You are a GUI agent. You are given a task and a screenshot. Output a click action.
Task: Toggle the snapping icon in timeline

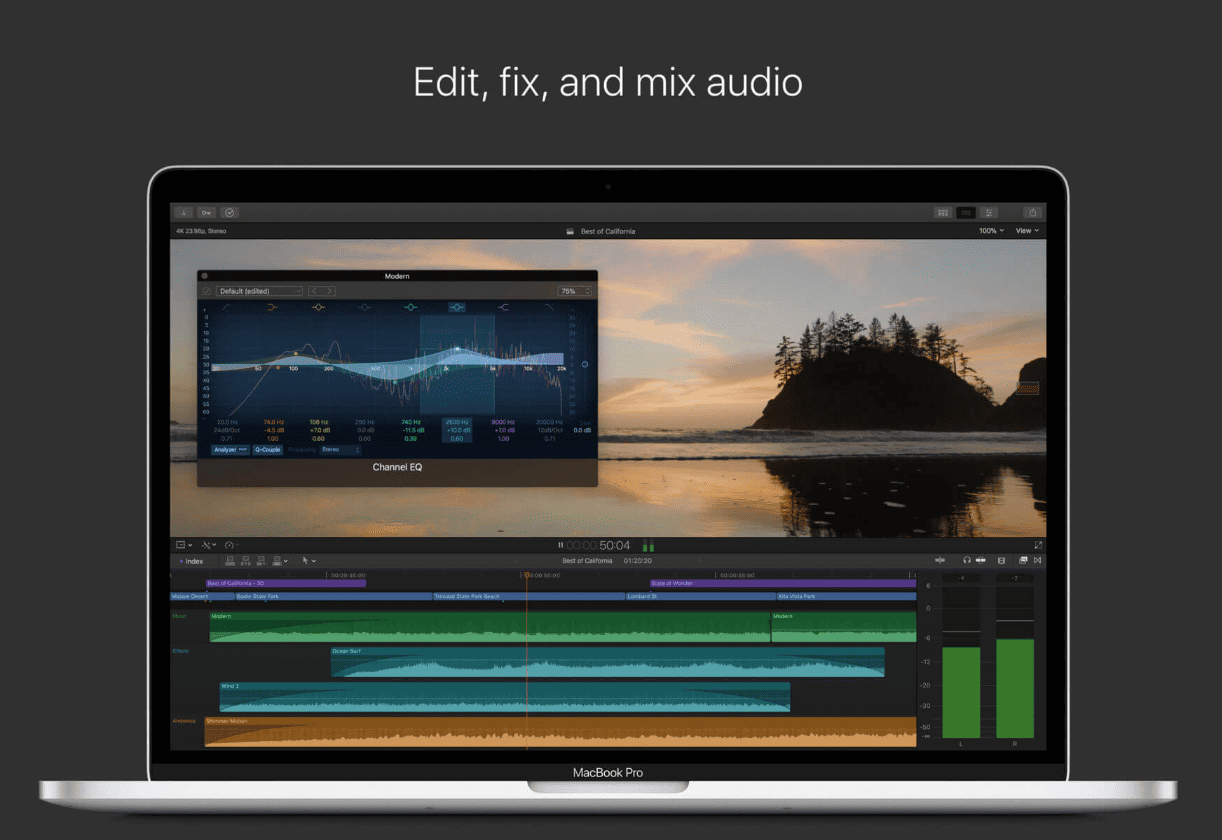tap(981, 561)
